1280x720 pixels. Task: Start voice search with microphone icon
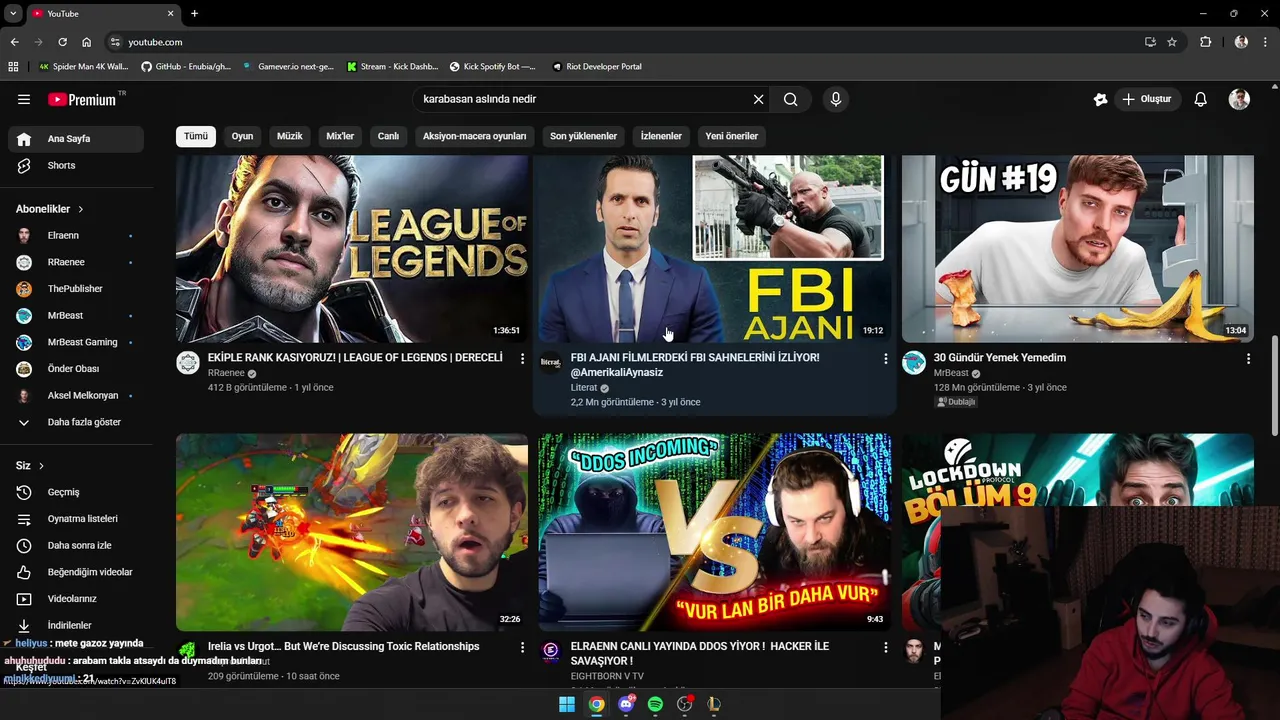(x=836, y=99)
